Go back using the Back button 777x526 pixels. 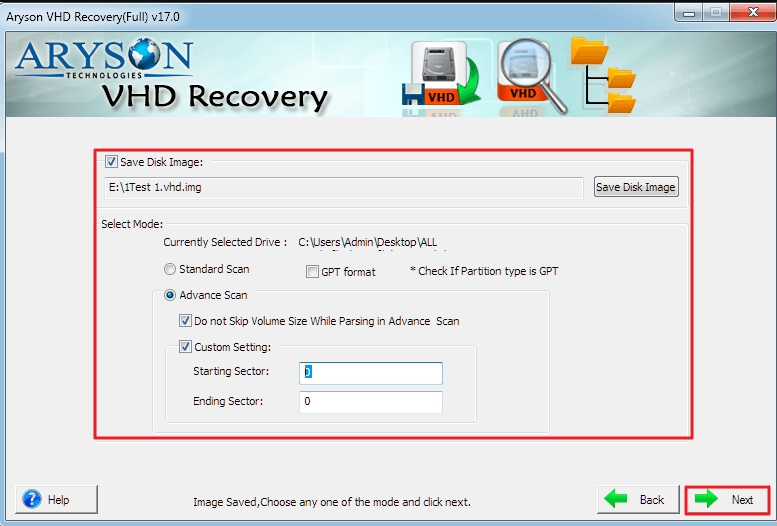[x=638, y=499]
